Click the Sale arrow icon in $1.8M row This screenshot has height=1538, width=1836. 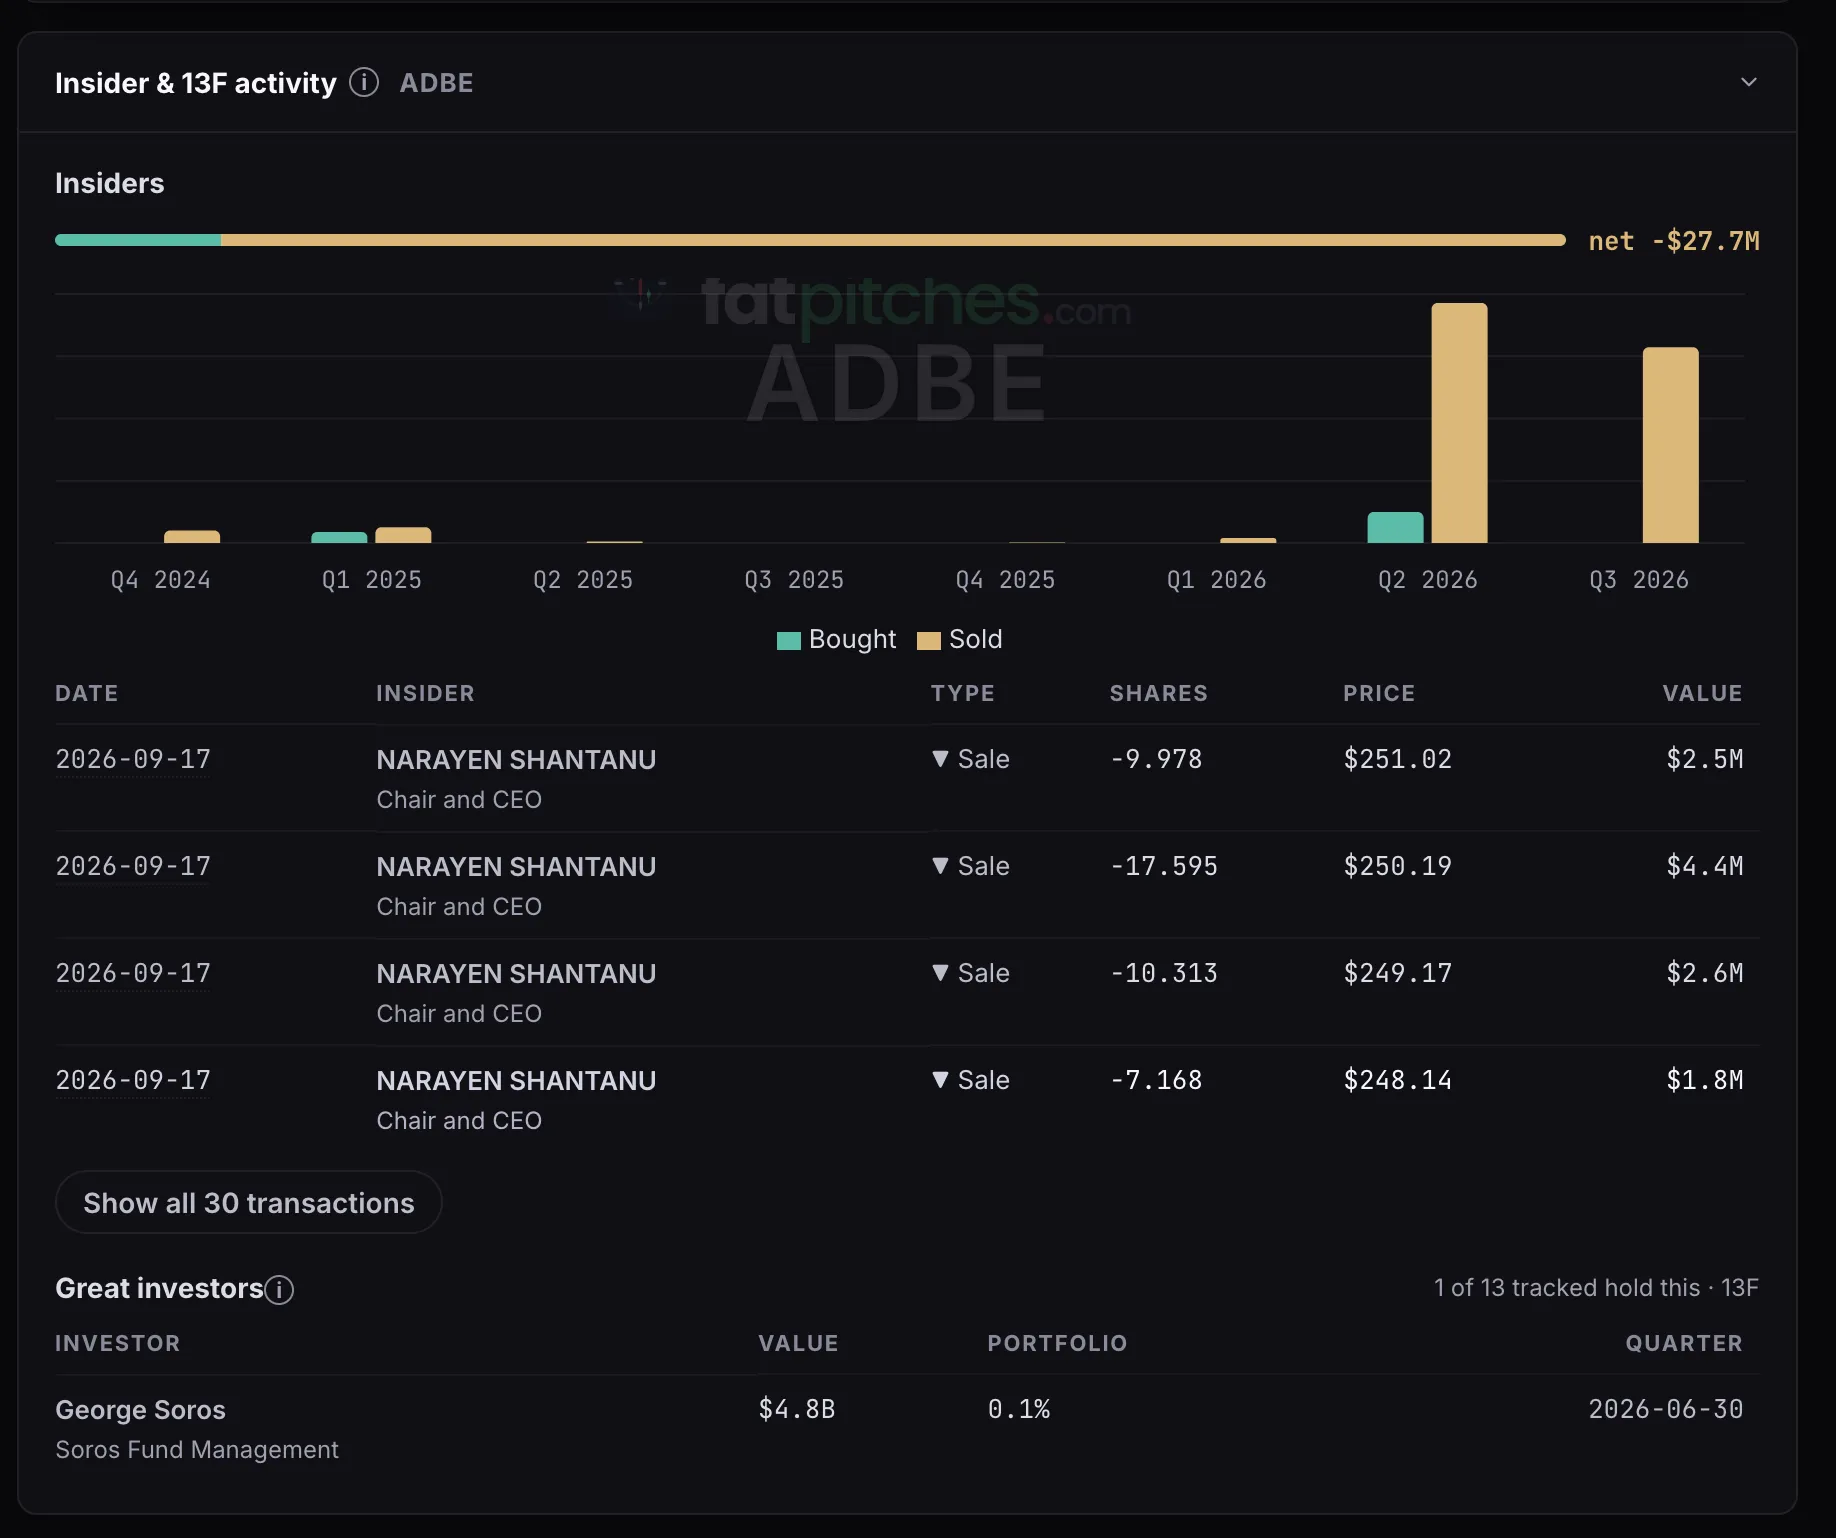click(940, 1080)
